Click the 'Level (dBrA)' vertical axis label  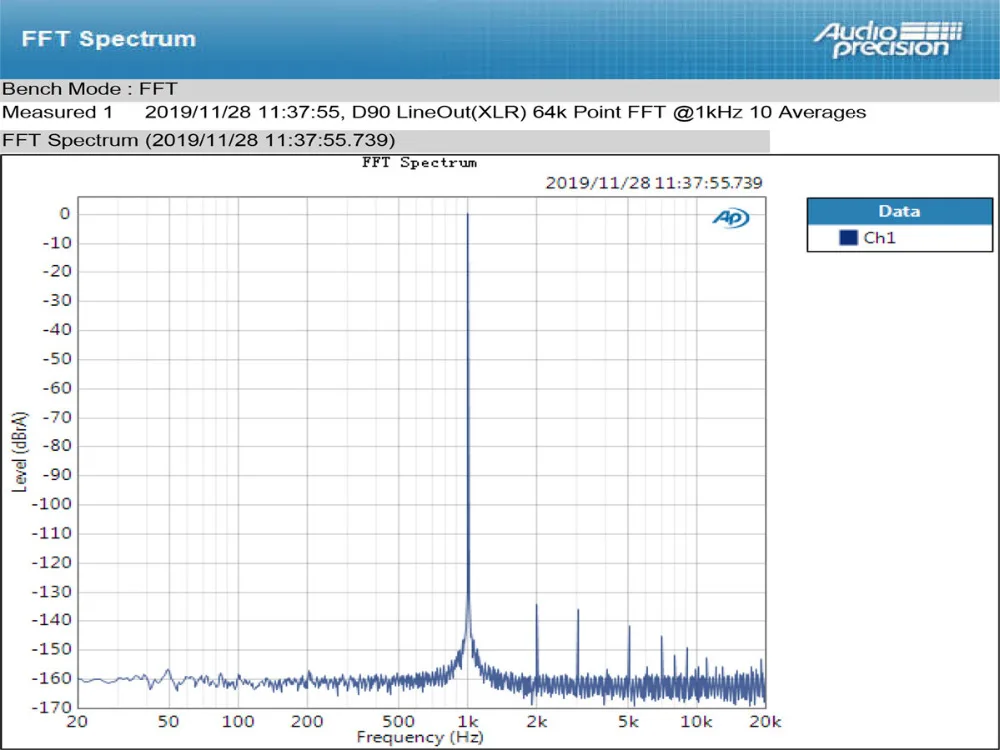click(x=20, y=452)
